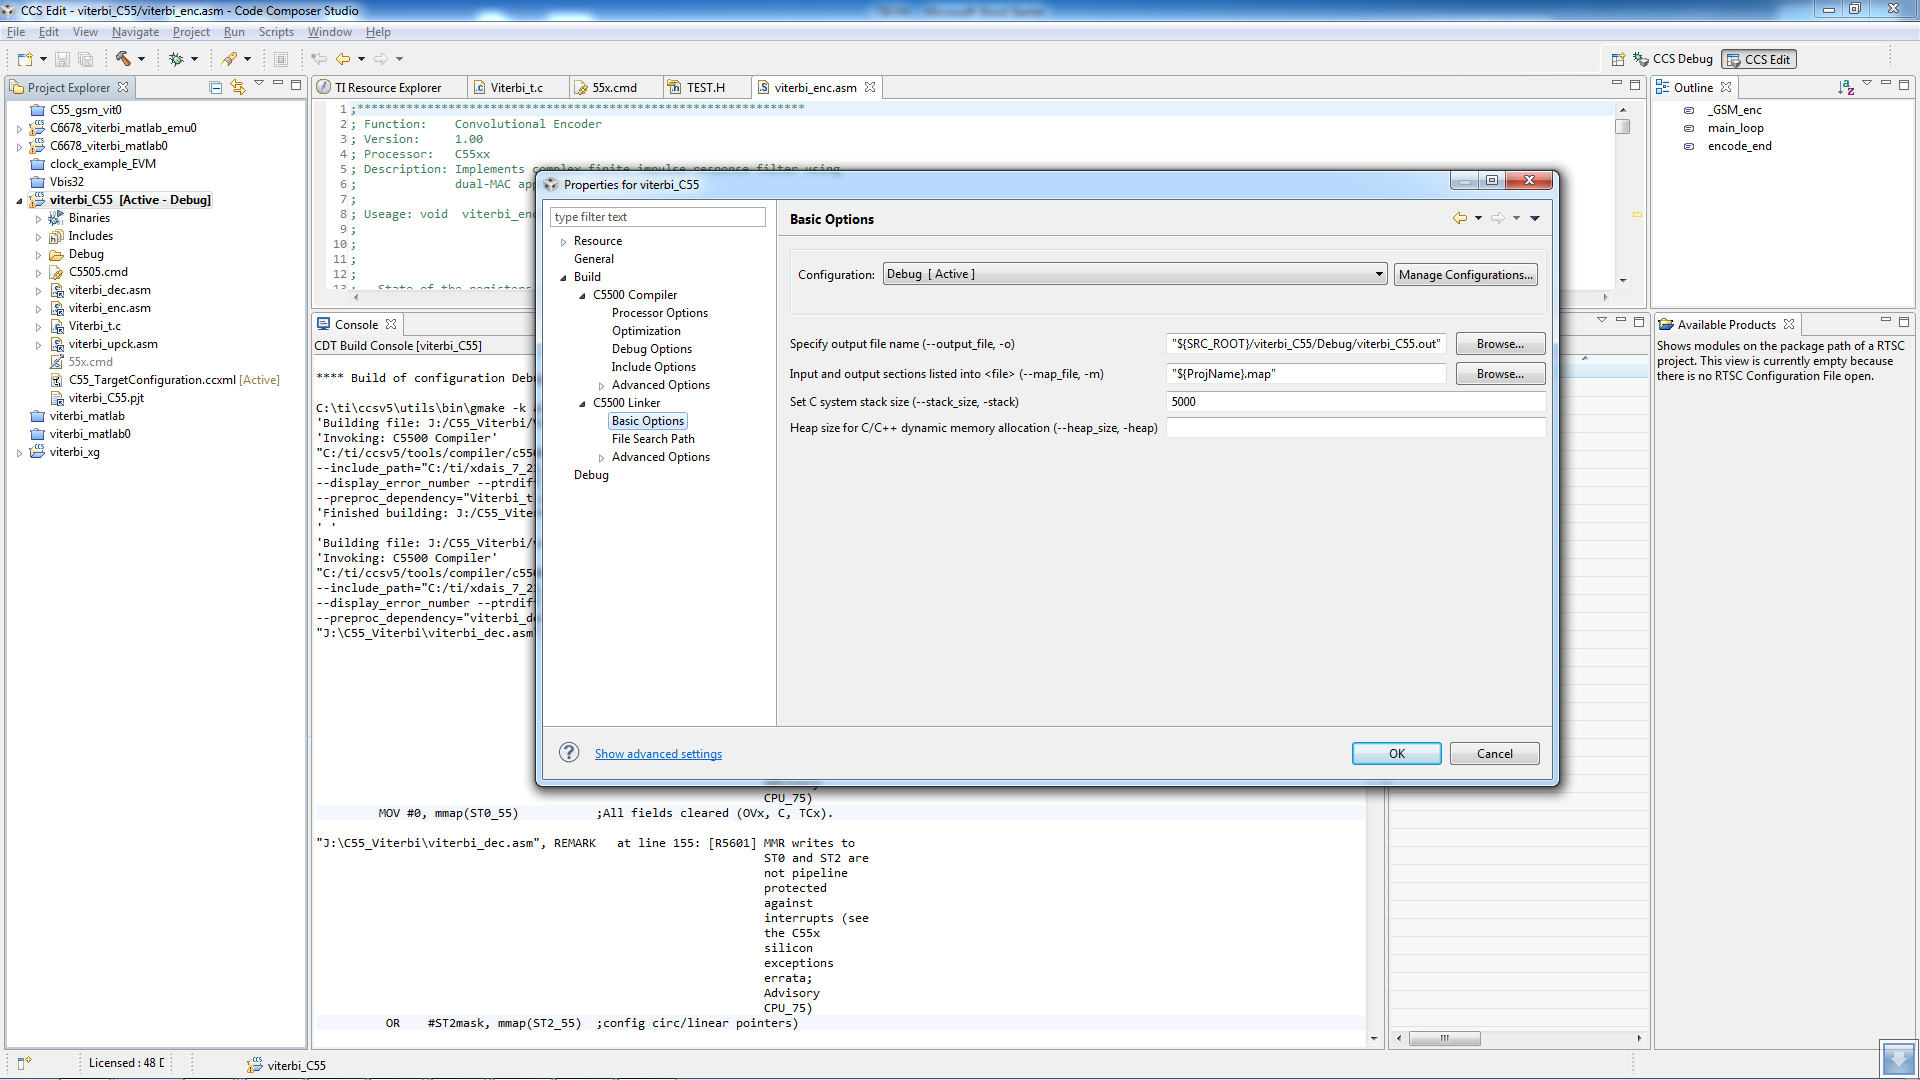This screenshot has width=1920, height=1080.
Task: Click the Outline sort icon
Action: (1845, 87)
